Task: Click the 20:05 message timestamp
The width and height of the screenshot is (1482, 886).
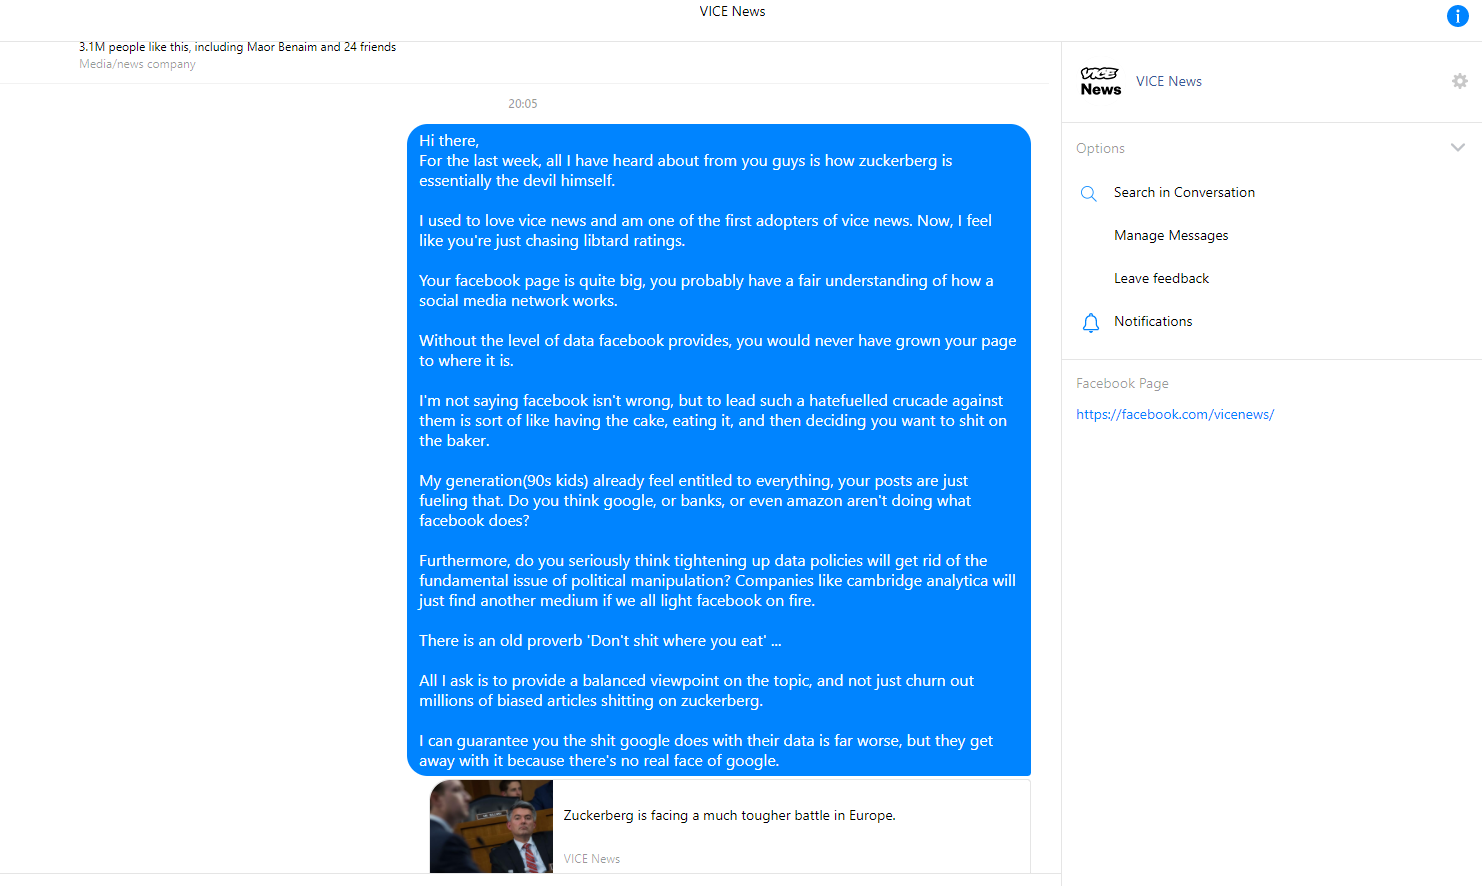Action: point(522,103)
